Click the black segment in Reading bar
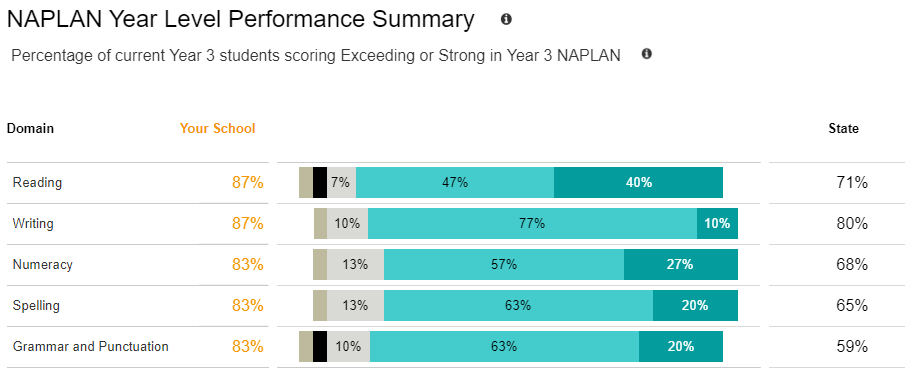 pyautogui.click(x=320, y=182)
